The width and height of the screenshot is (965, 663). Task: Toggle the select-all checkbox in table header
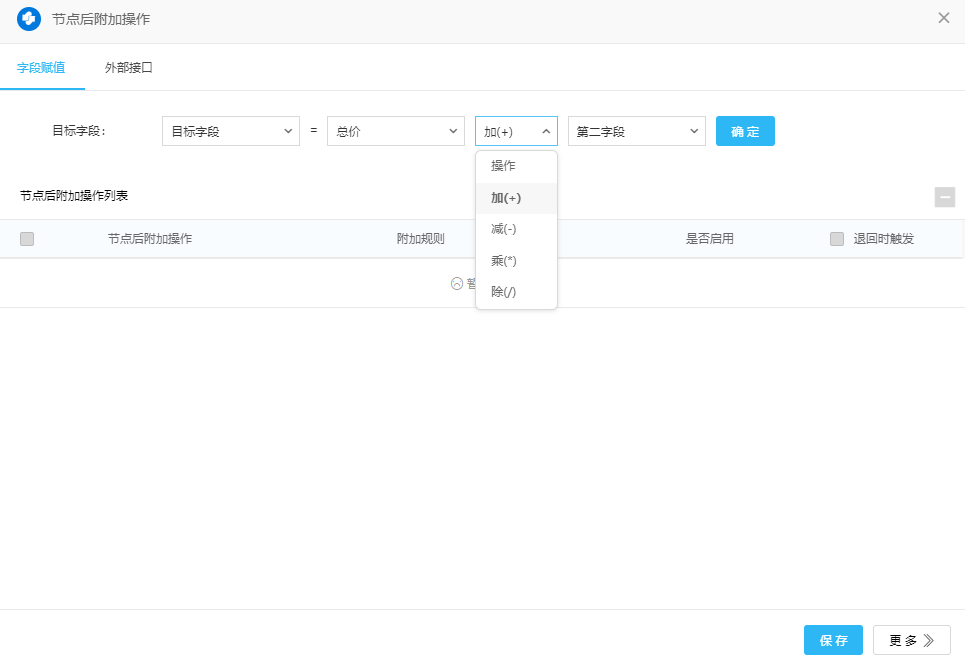(27, 239)
